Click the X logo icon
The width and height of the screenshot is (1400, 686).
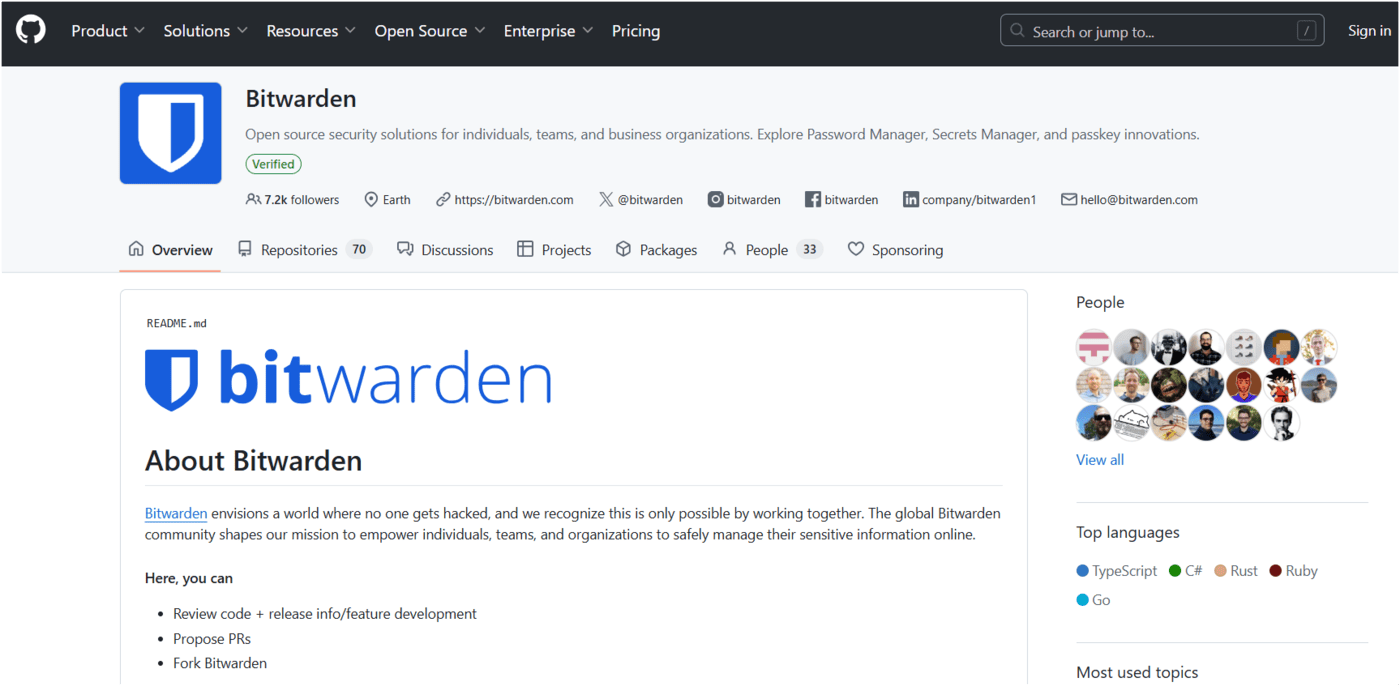tap(606, 200)
